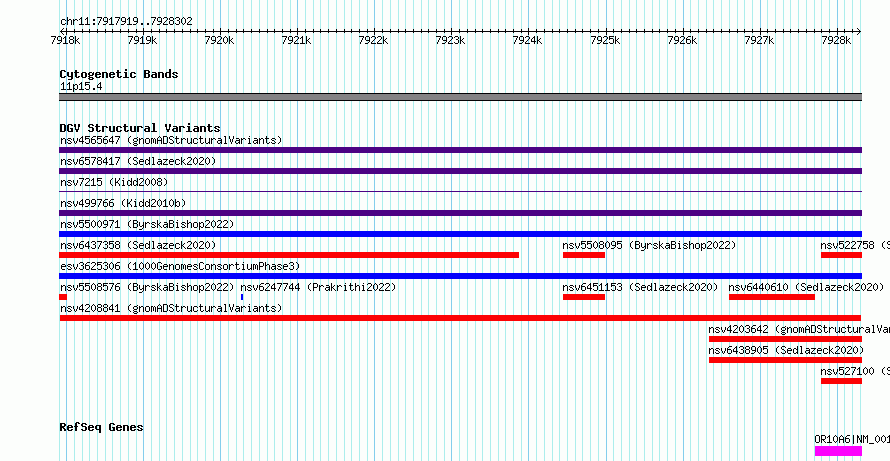Click the nsv7215 (Kidd2008) label
The image size is (890, 461).
[114, 182]
